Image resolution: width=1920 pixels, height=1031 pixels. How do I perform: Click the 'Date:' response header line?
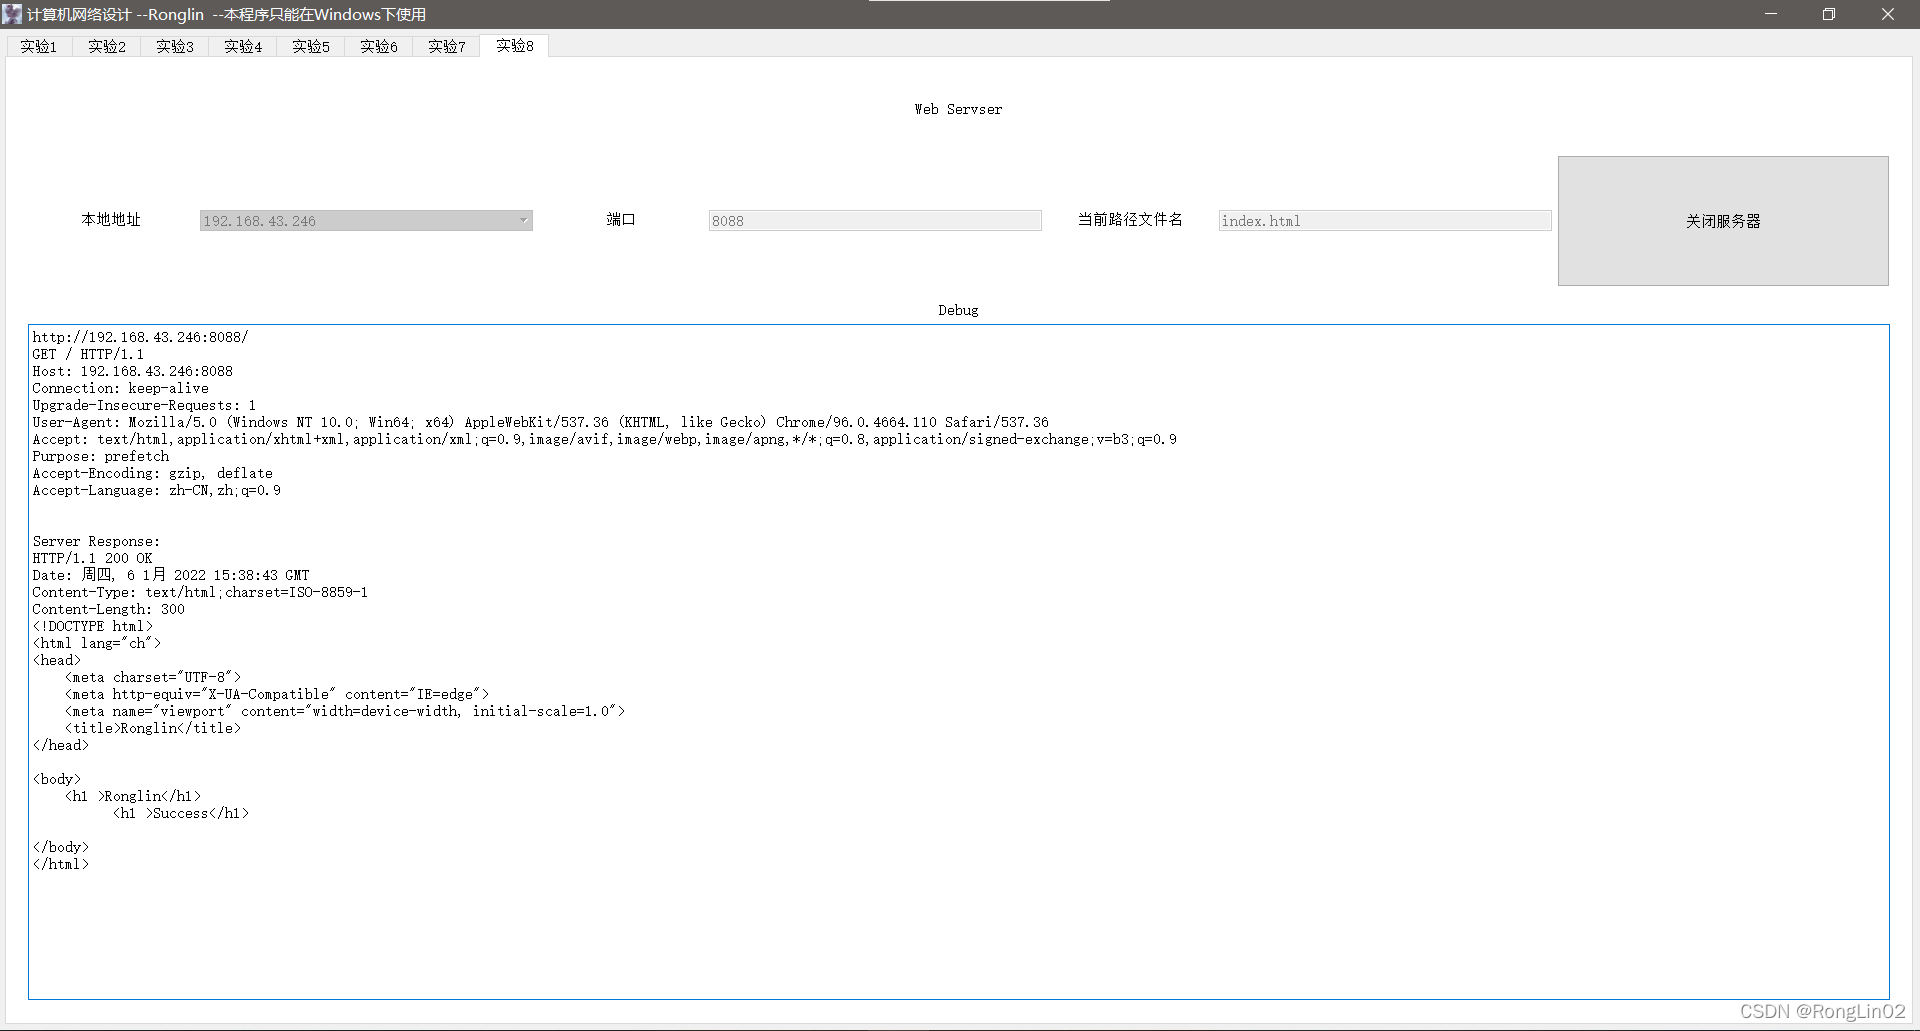(x=171, y=575)
